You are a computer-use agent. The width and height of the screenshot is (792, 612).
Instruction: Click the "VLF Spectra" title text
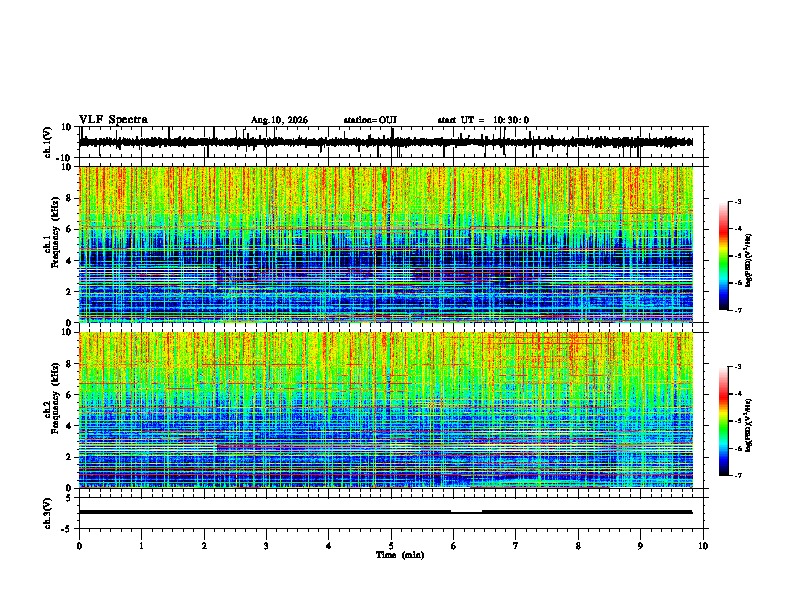pyautogui.click(x=113, y=120)
